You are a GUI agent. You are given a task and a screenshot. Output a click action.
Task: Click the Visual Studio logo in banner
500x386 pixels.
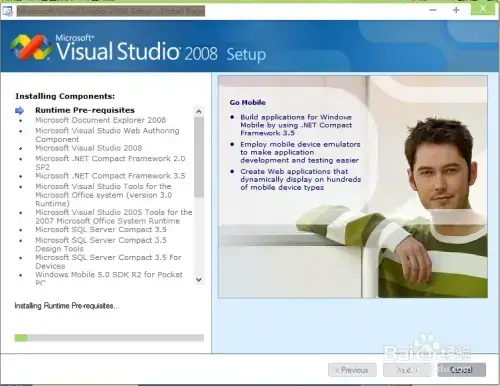click(31, 47)
